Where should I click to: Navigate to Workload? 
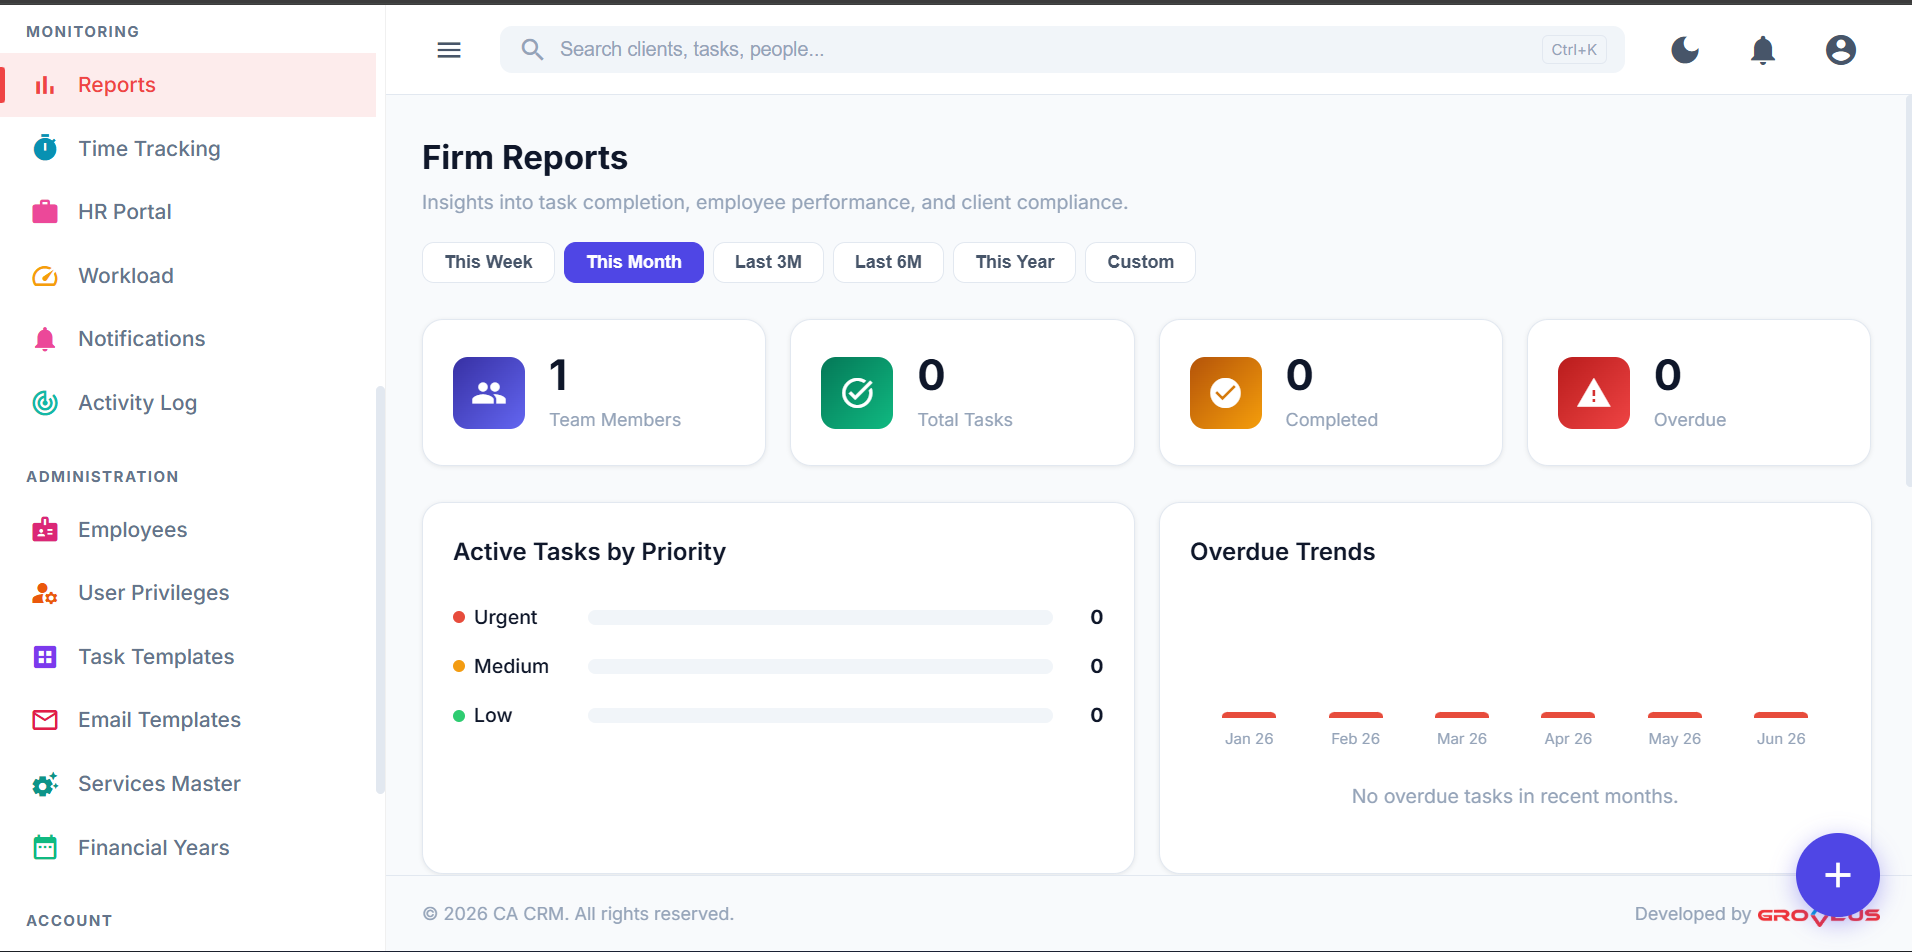tap(188, 276)
